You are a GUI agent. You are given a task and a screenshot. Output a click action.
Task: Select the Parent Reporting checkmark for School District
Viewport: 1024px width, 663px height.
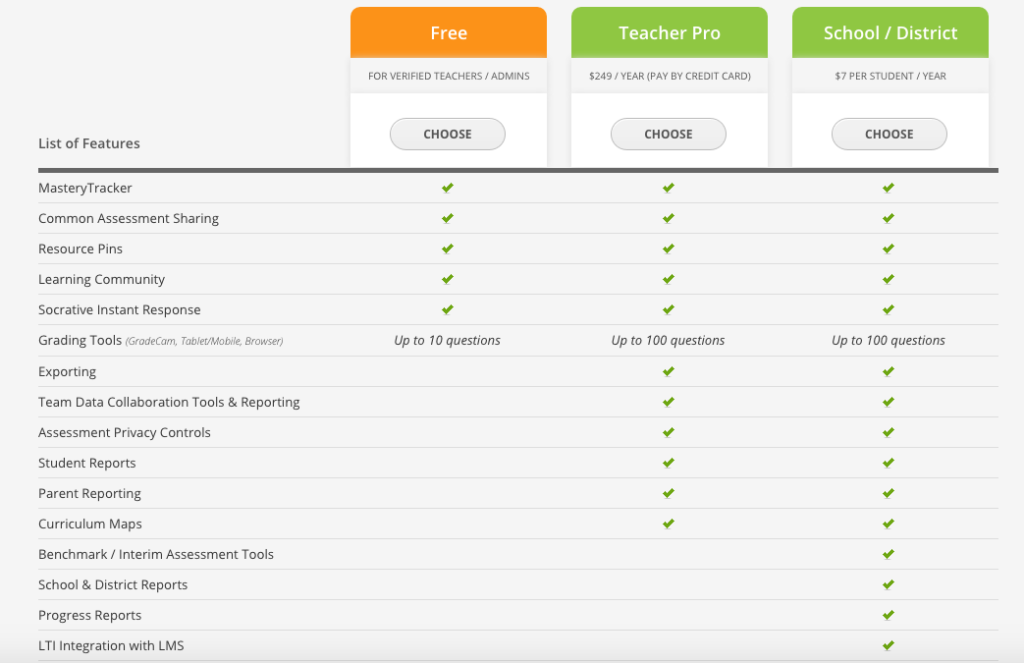(888, 493)
